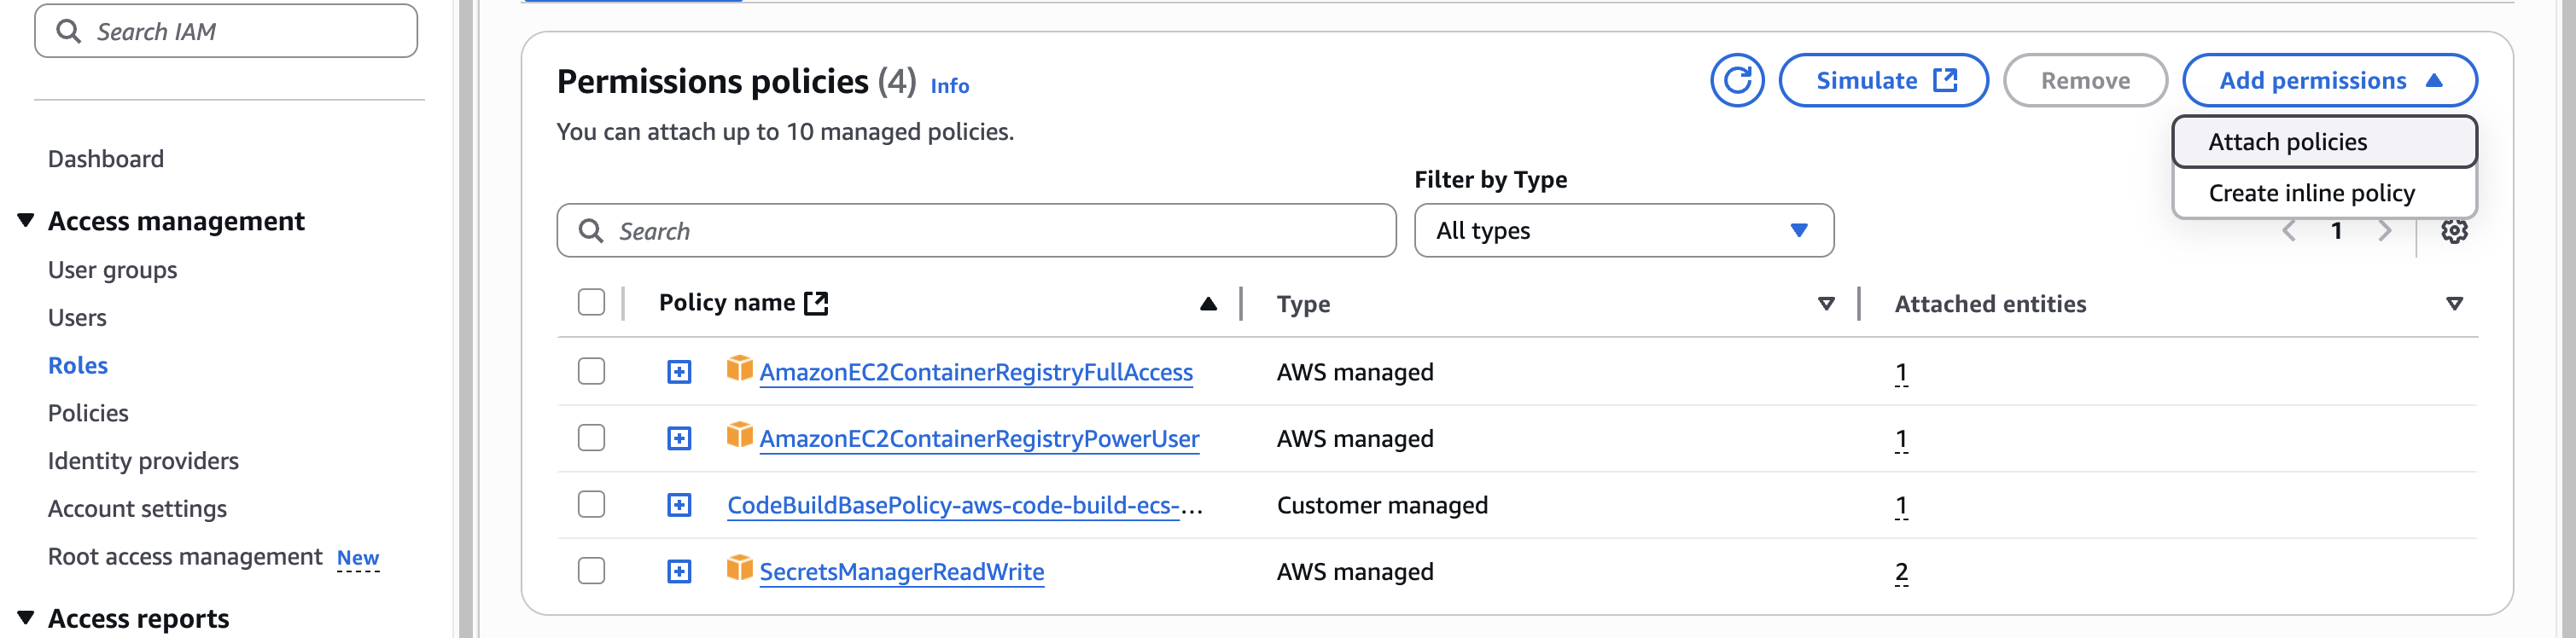
Task: Sort by Policy name ascending arrow
Action: 1208,304
